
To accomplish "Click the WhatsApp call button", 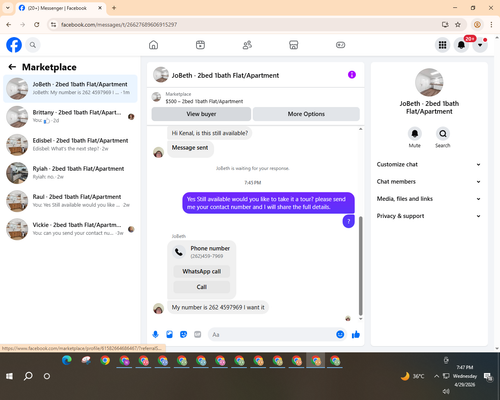I will point(202,271).
